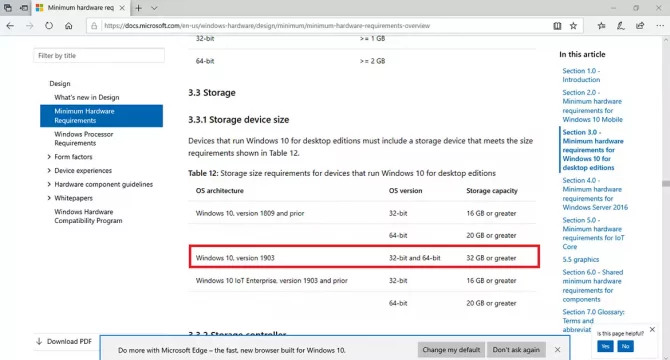Screen dimensions: 670x360
Task: Click Don't ask again button
Action: pyautogui.click(x=516, y=350)
